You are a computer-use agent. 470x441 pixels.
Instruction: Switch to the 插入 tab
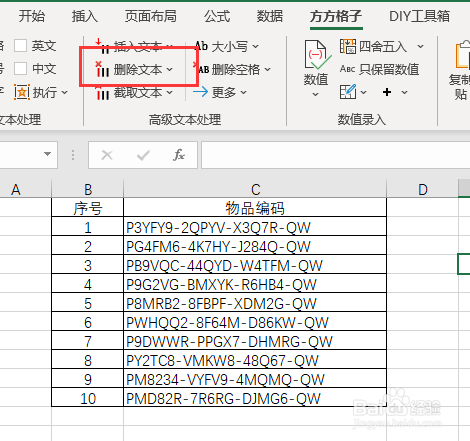[85, 16]
